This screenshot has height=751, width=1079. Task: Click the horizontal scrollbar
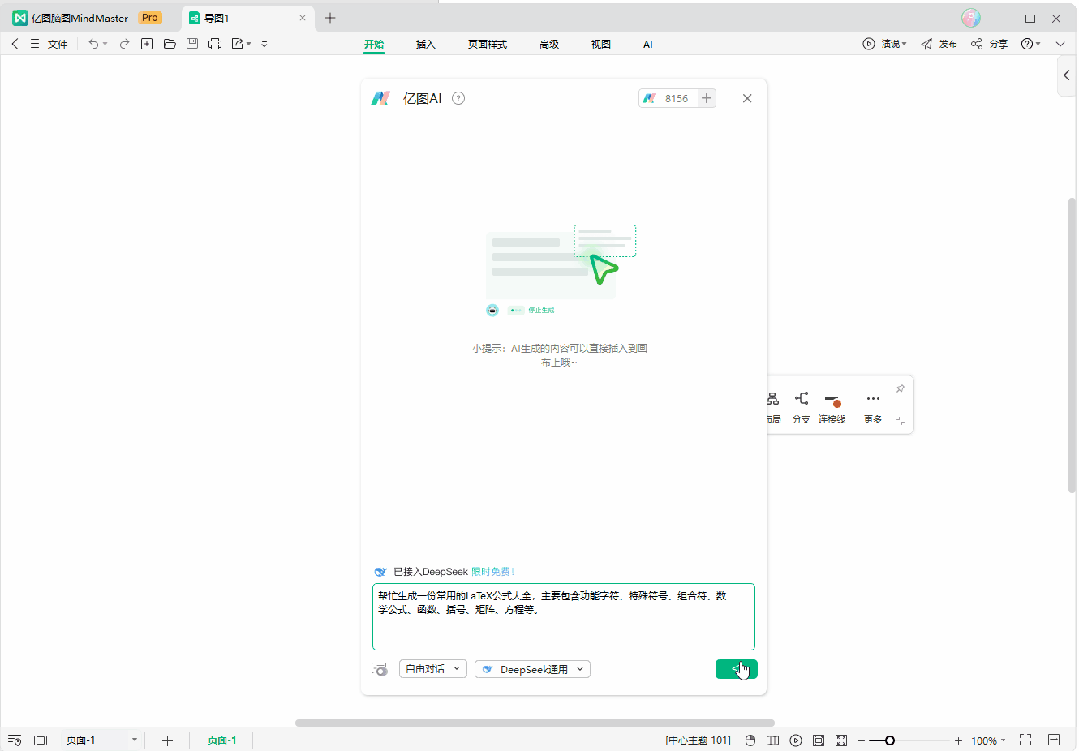(535, 723)
